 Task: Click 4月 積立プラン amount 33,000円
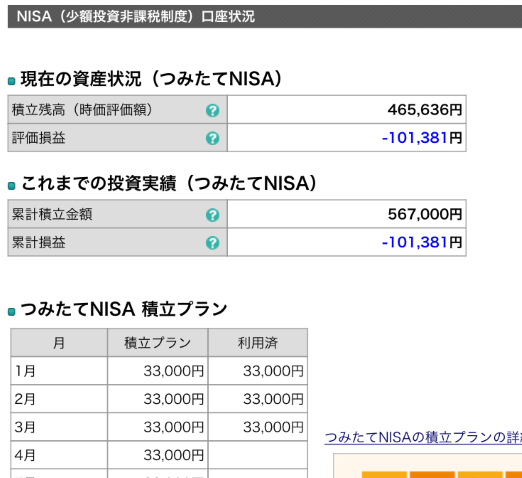(x=174, y=455)
